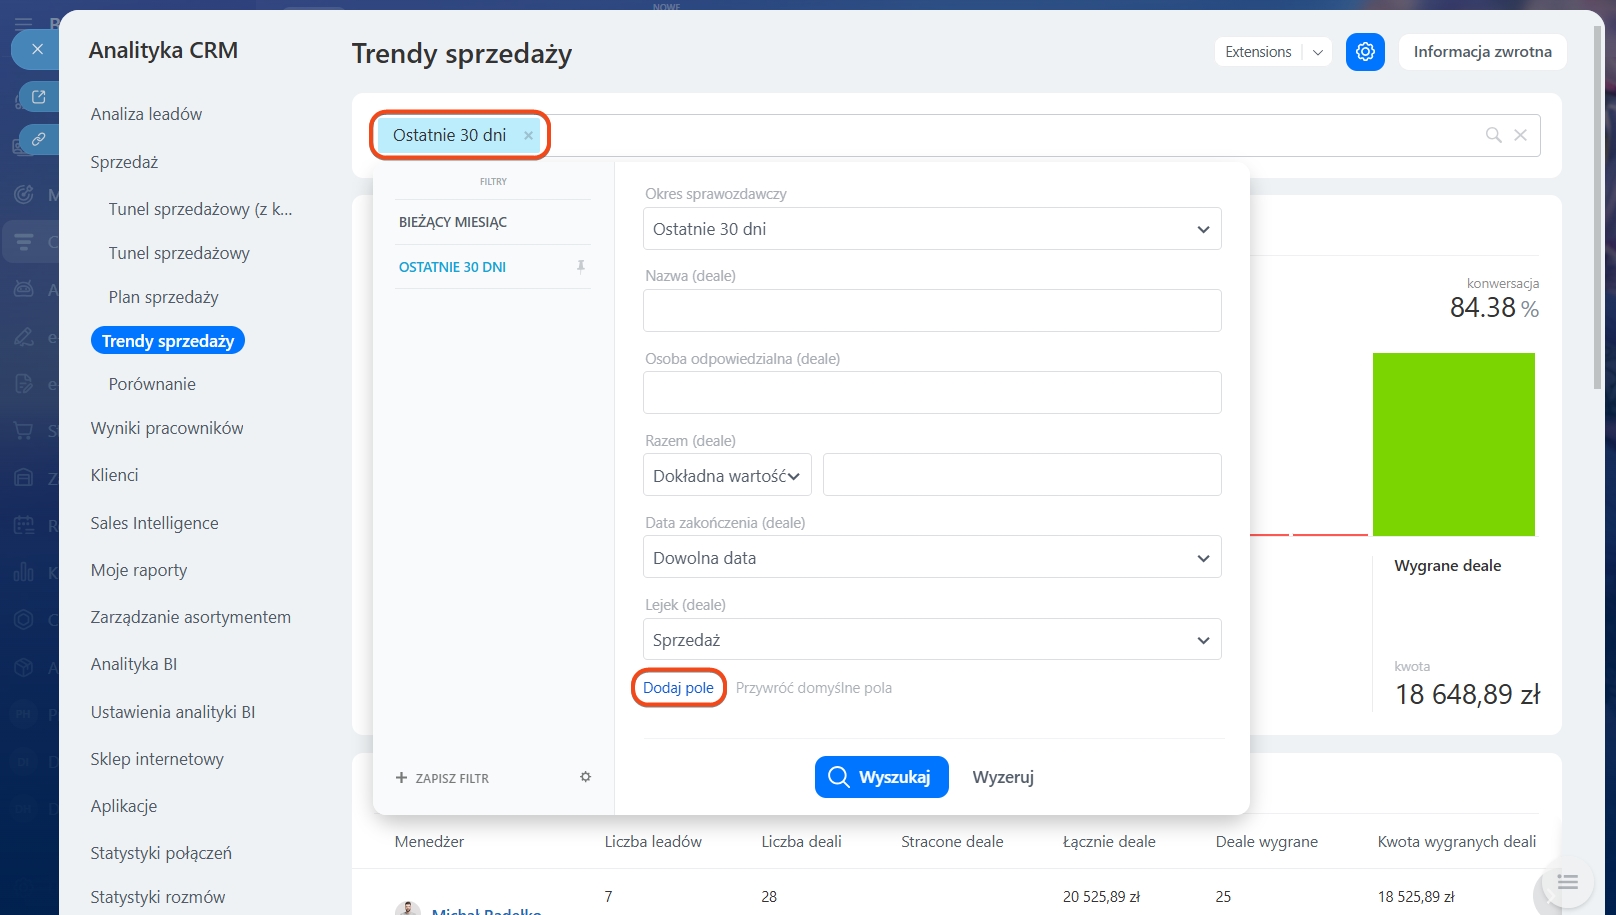
Task: Remove the 'Ostatnie 30 dni' filter chip
Action: tap(528, 136)
